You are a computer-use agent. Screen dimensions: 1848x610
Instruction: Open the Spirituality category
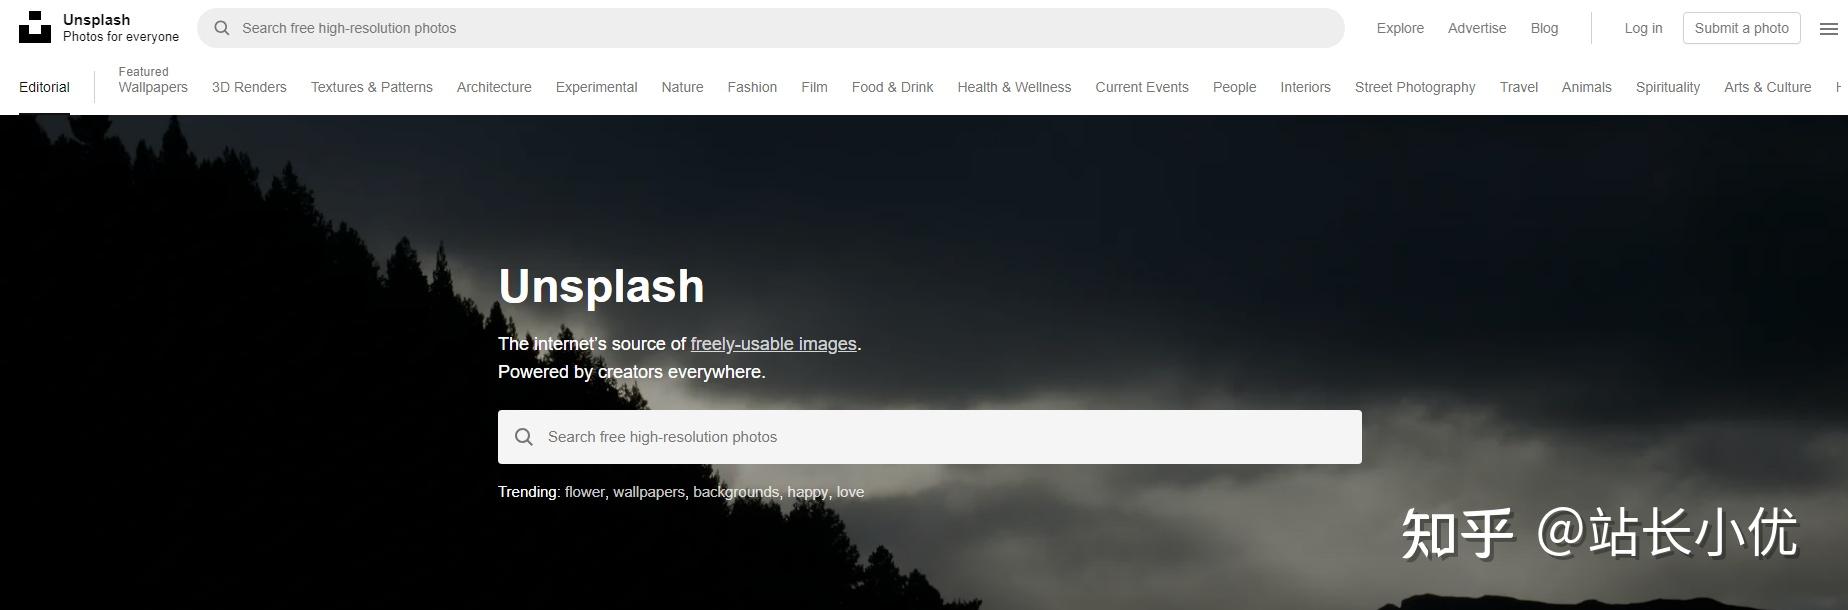pos(1667,87)
